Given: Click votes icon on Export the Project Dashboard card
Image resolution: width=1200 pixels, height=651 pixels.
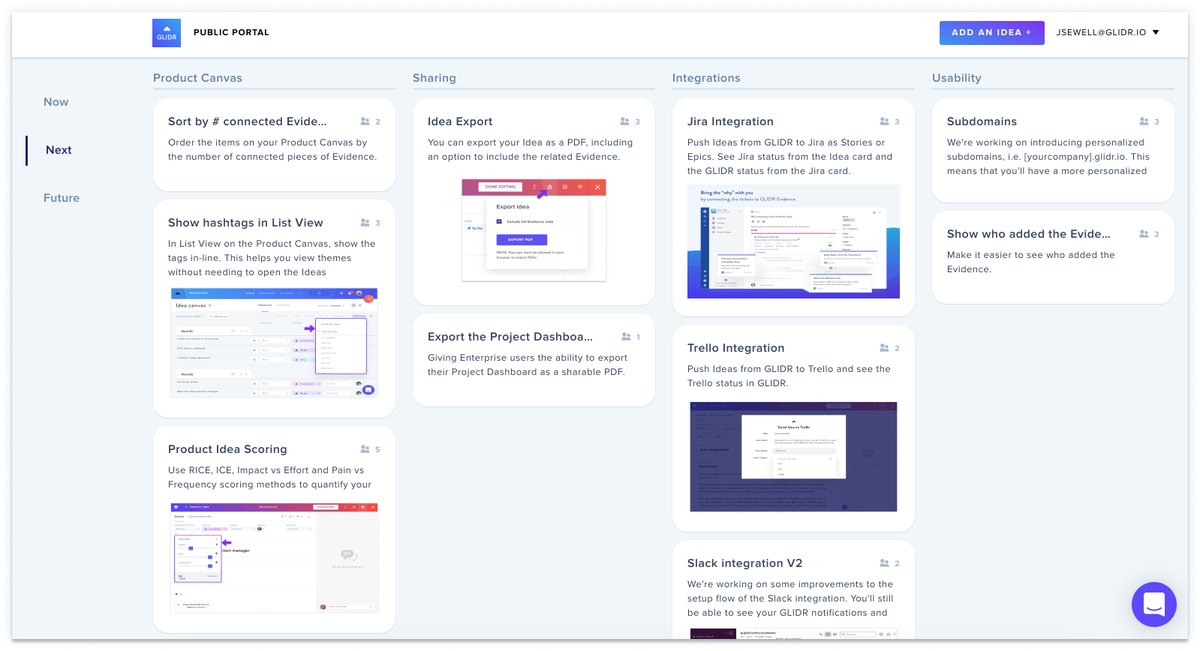Looking at the screenshot, I should tap(626, 337).
